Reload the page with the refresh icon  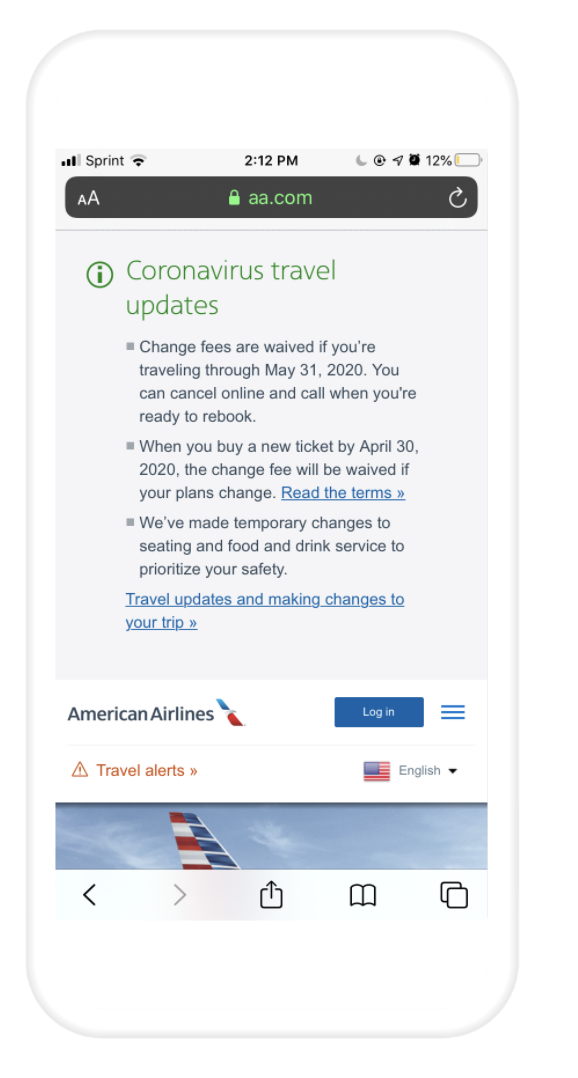(x=457, y=197)
